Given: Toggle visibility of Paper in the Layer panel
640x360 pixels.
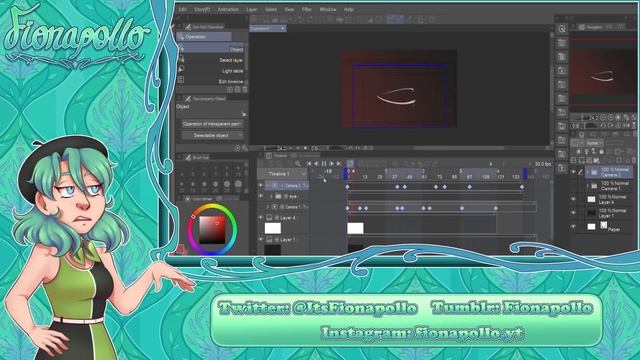Looking at the screenshot, I should tap(573, 227).
